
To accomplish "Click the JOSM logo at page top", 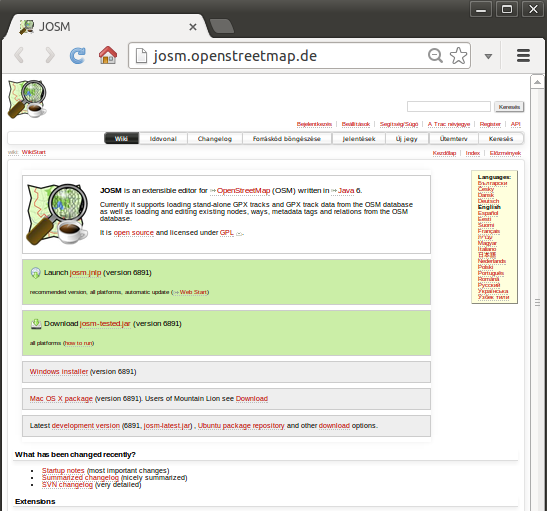I will pos(27,99).
